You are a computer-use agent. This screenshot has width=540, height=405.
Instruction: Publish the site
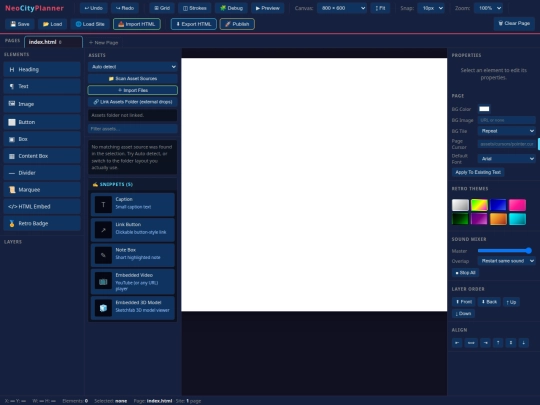tap(237, 24)
